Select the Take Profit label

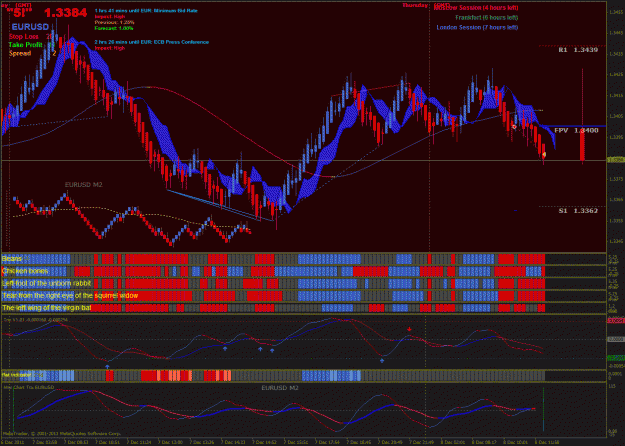tap(26, 45)
